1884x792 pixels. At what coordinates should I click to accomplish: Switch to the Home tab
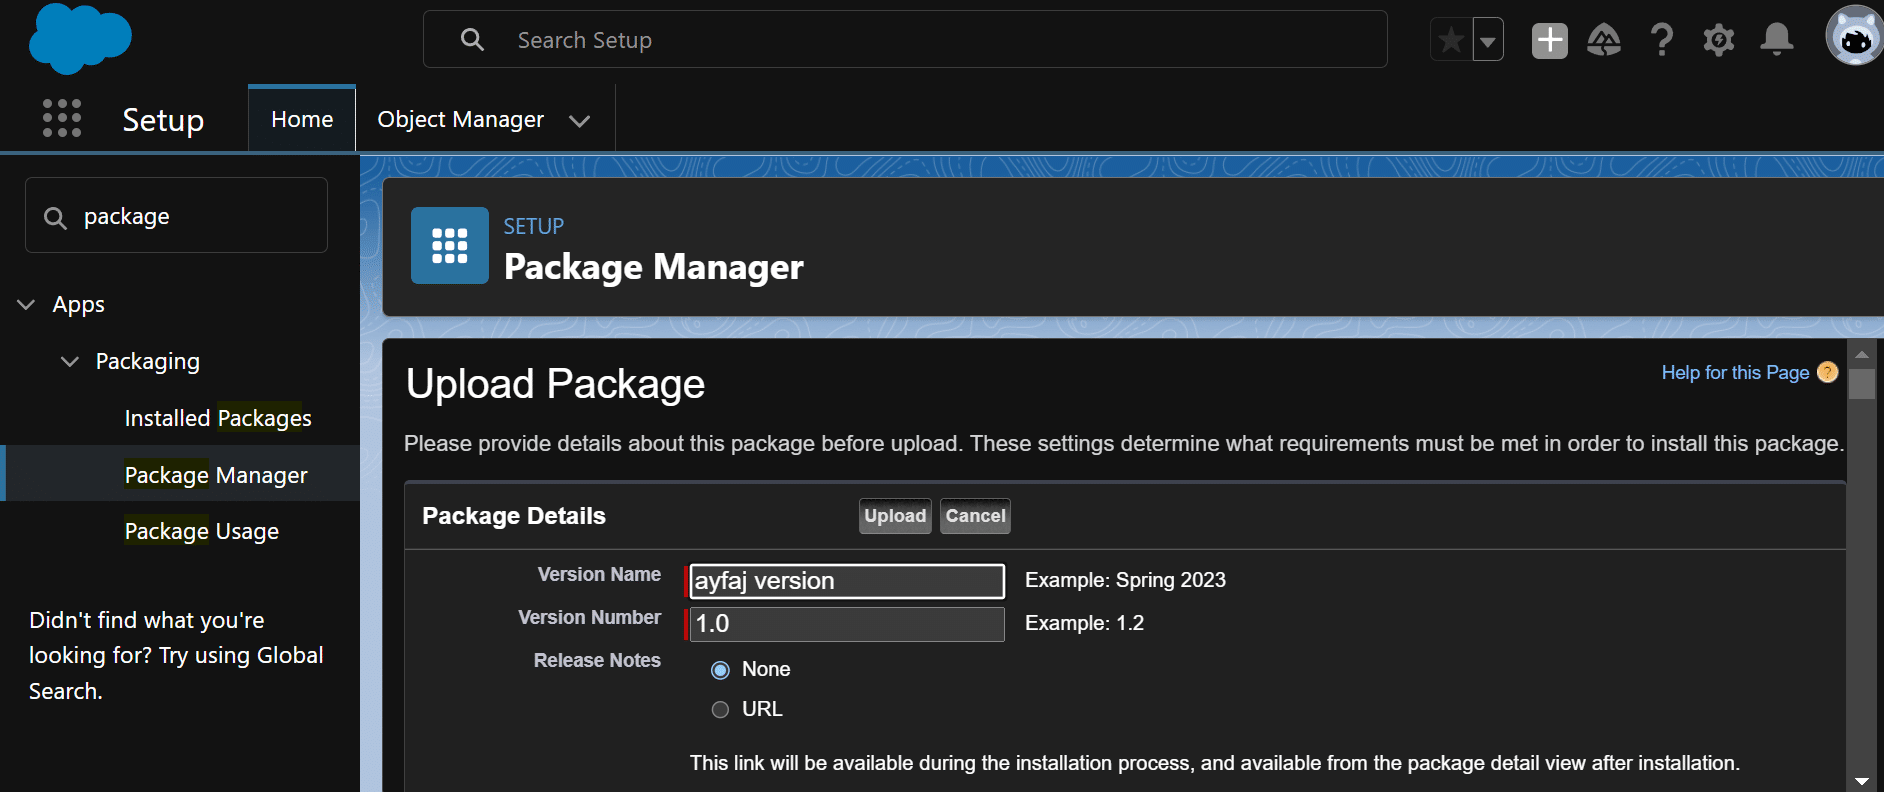(302, 119)
